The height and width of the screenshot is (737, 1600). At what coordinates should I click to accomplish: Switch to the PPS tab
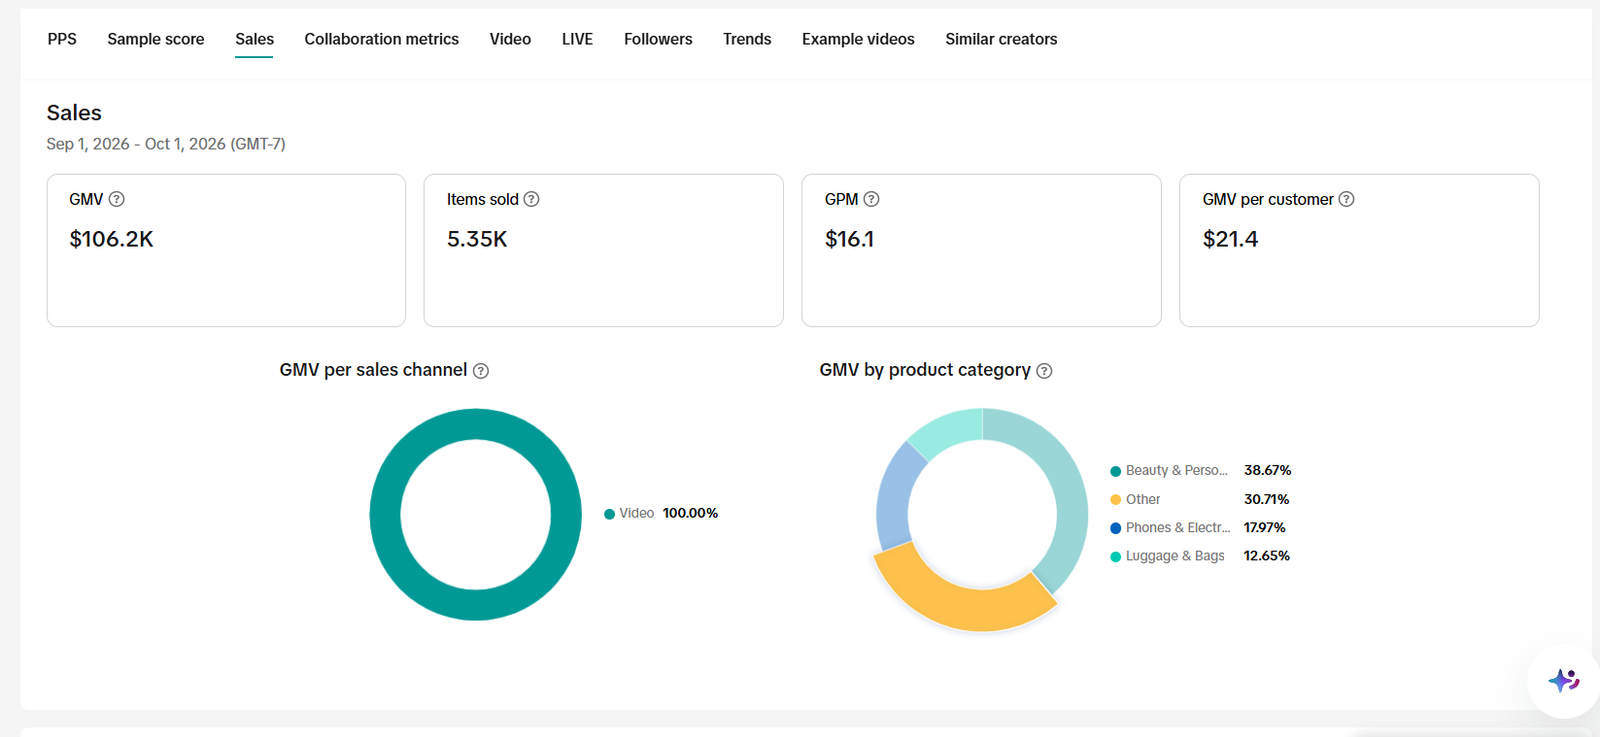click(62, 39)
